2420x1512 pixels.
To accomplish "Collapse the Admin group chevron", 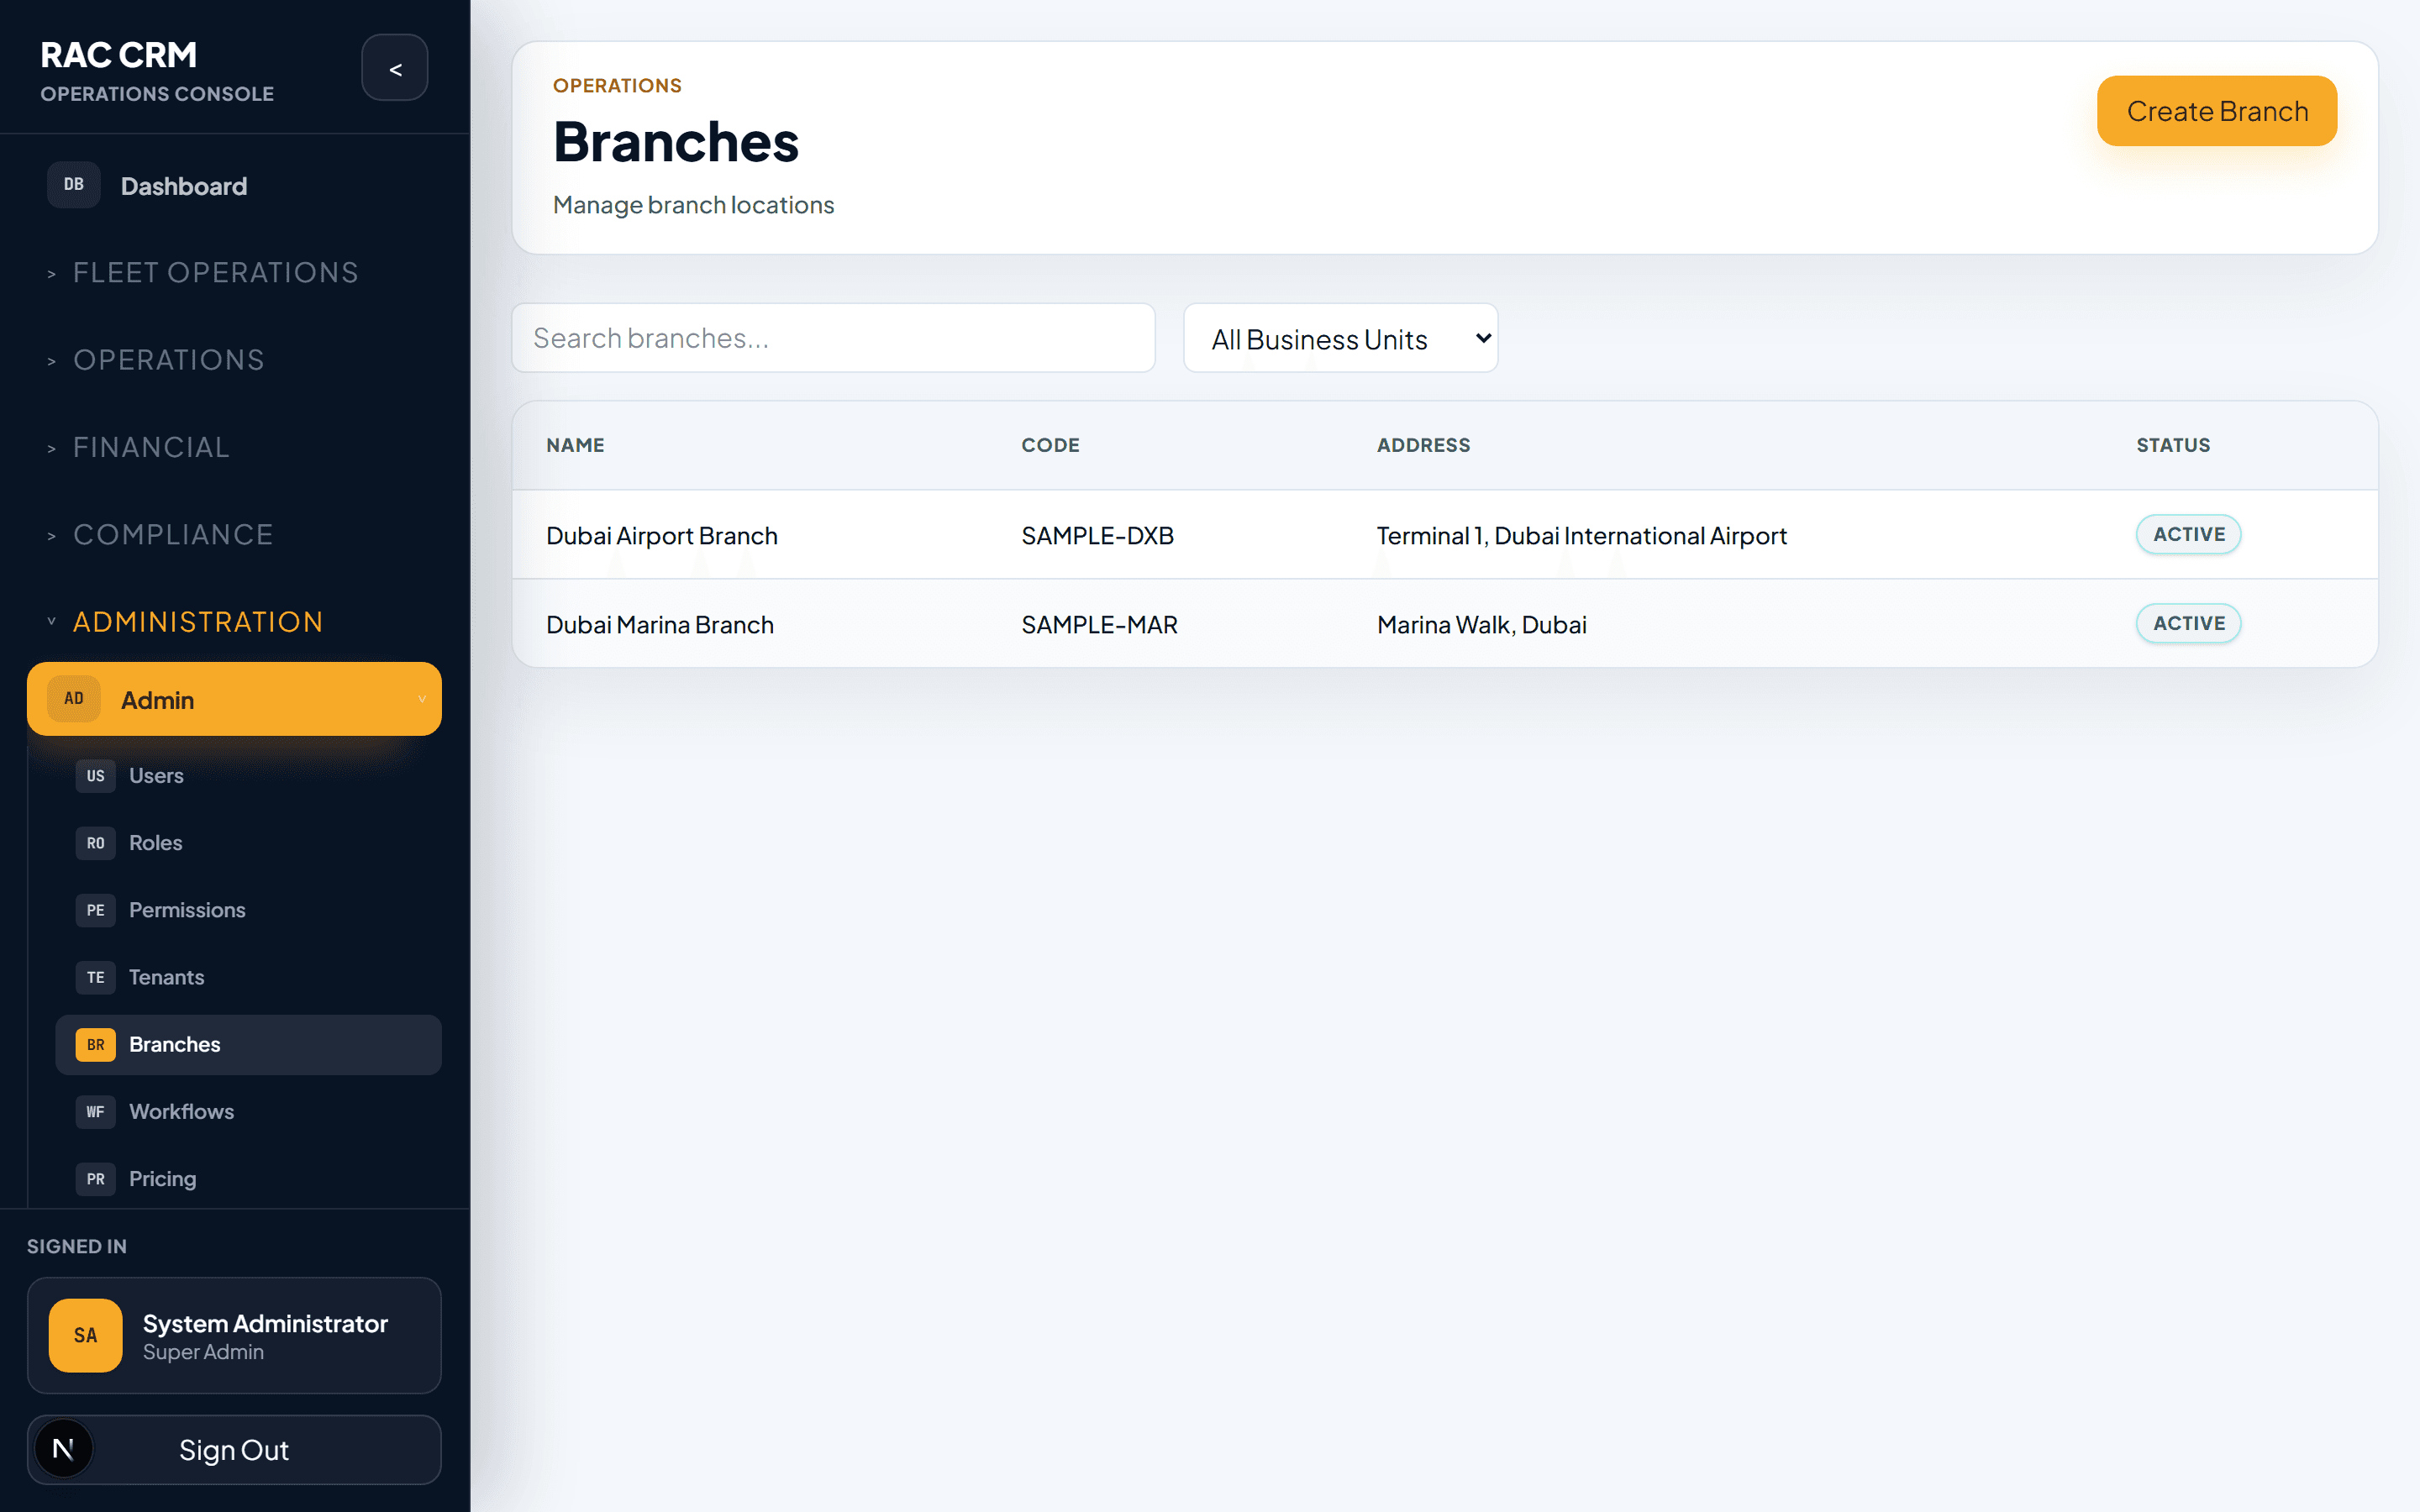I will pos(422,699).
